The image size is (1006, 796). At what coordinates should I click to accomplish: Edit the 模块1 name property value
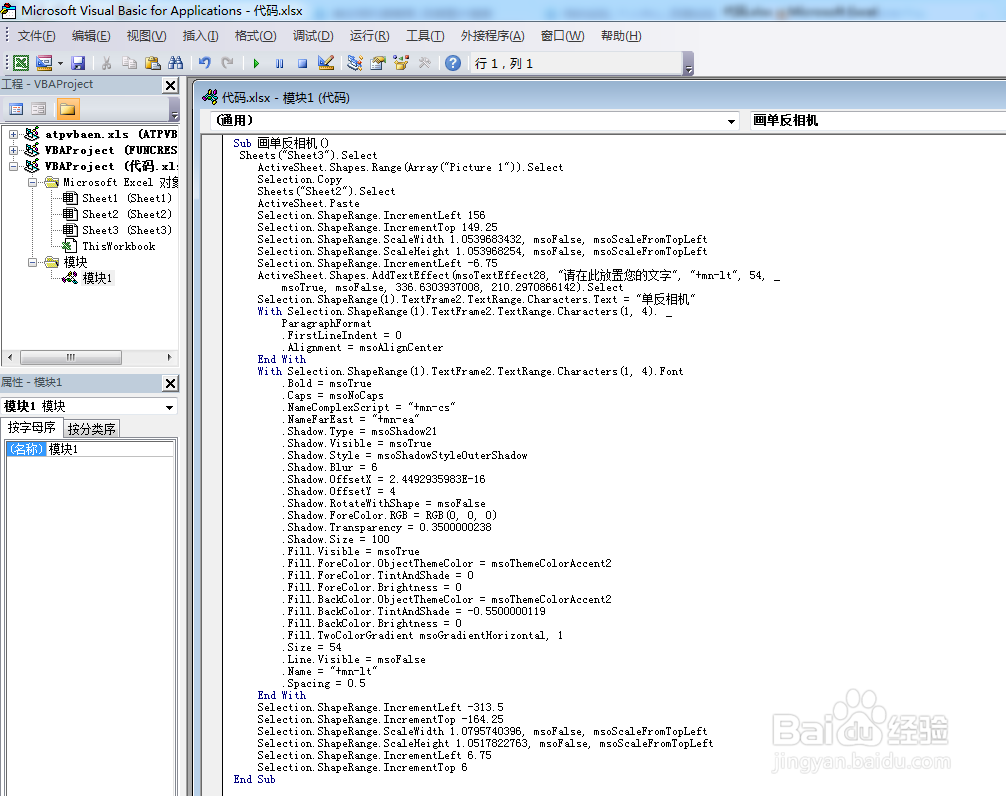[110, 449]
